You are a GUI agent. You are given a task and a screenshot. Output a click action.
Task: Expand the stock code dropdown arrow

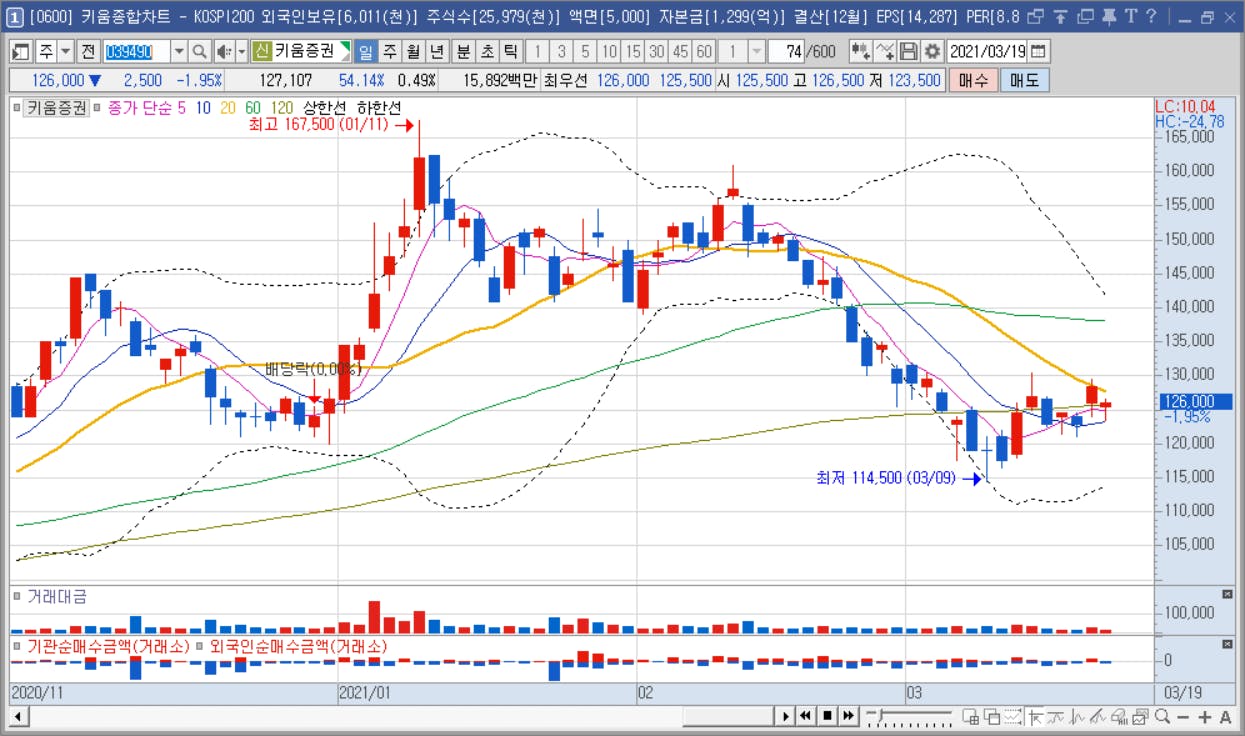pos(178,51)
